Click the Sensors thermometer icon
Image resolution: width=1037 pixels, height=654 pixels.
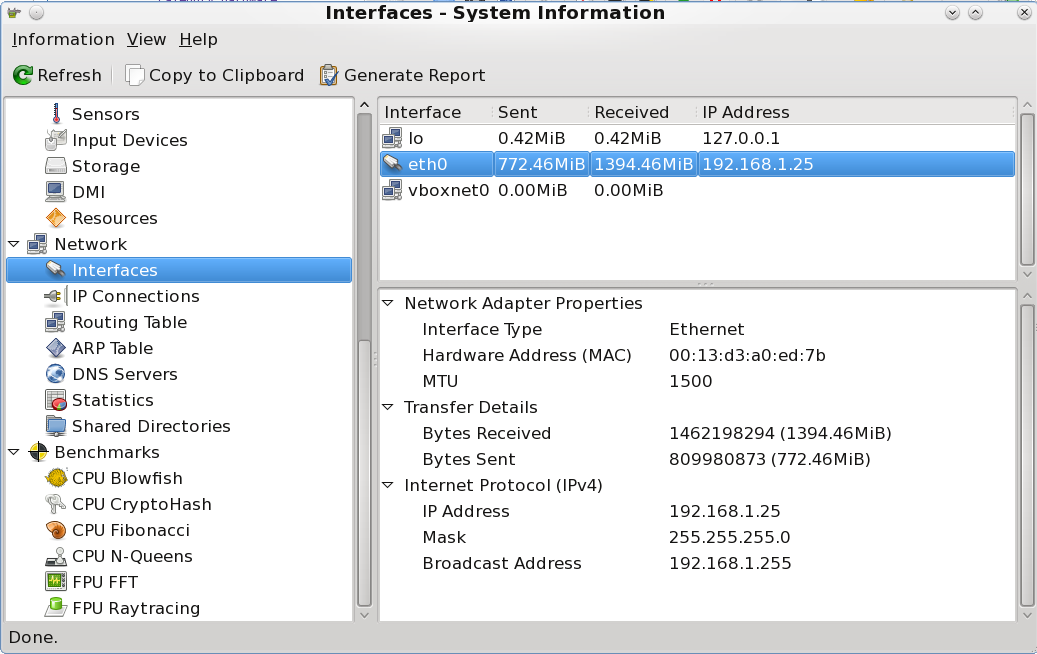click(x=56, y=114)
